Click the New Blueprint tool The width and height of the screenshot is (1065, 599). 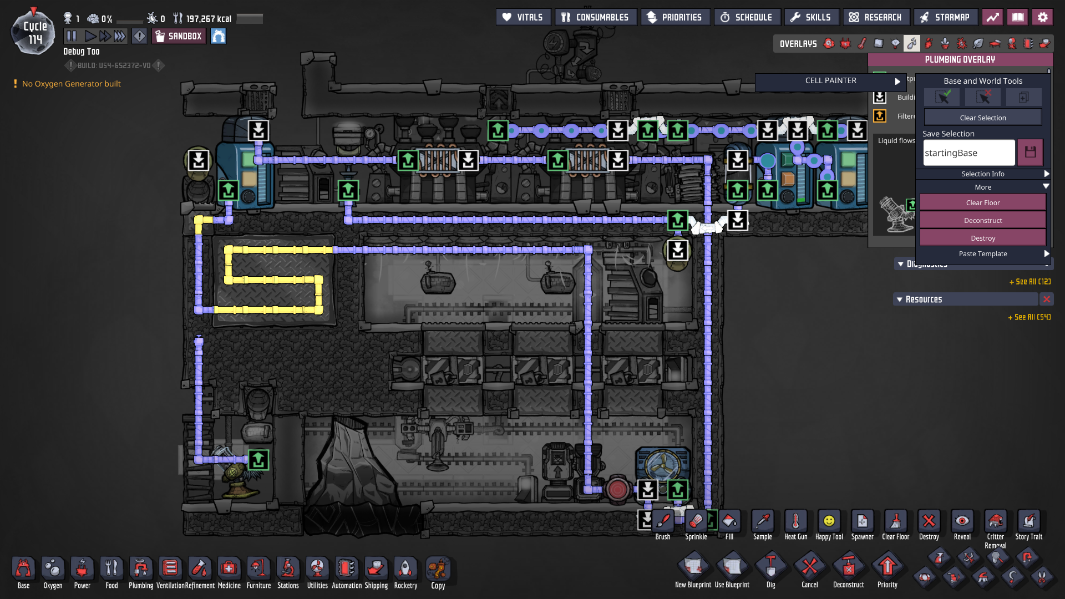click(x=693, y=567)
